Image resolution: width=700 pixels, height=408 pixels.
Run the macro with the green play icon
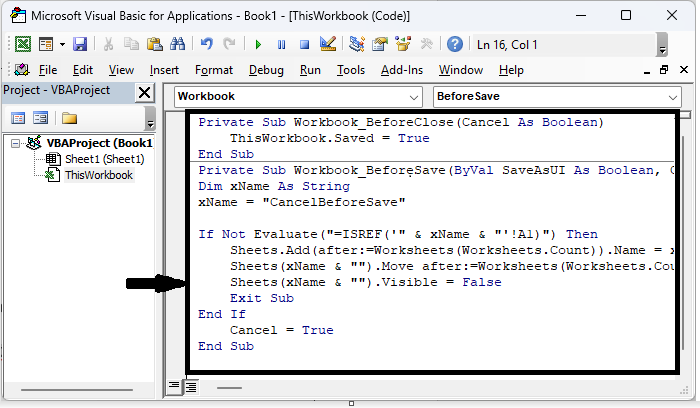258,45
